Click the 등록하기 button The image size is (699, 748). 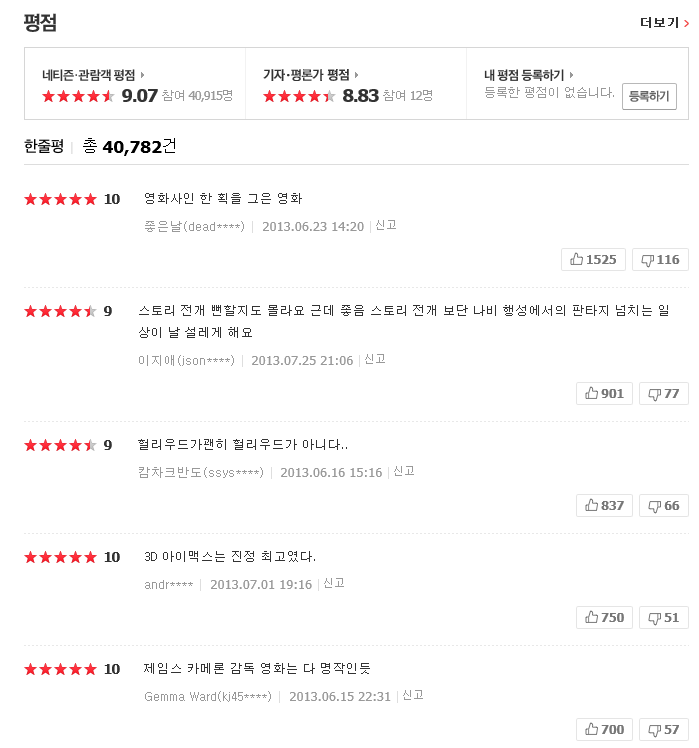coord(649,96)
